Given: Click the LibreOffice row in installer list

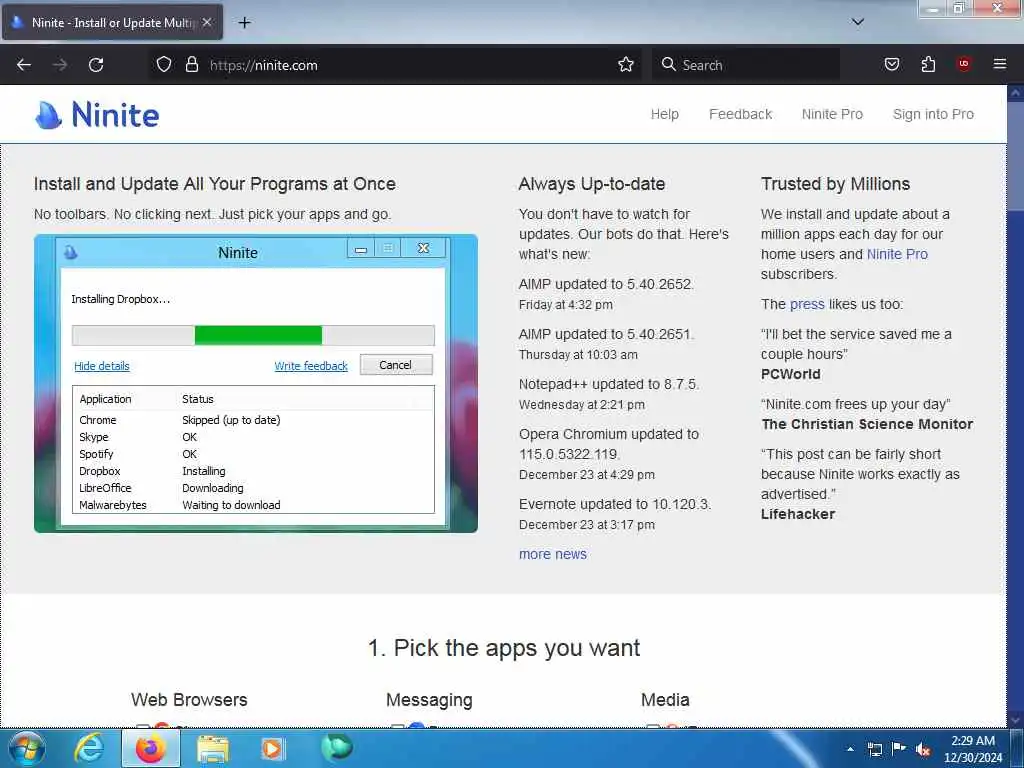Looking at the screenshot, I should click(x=253, y=488).
